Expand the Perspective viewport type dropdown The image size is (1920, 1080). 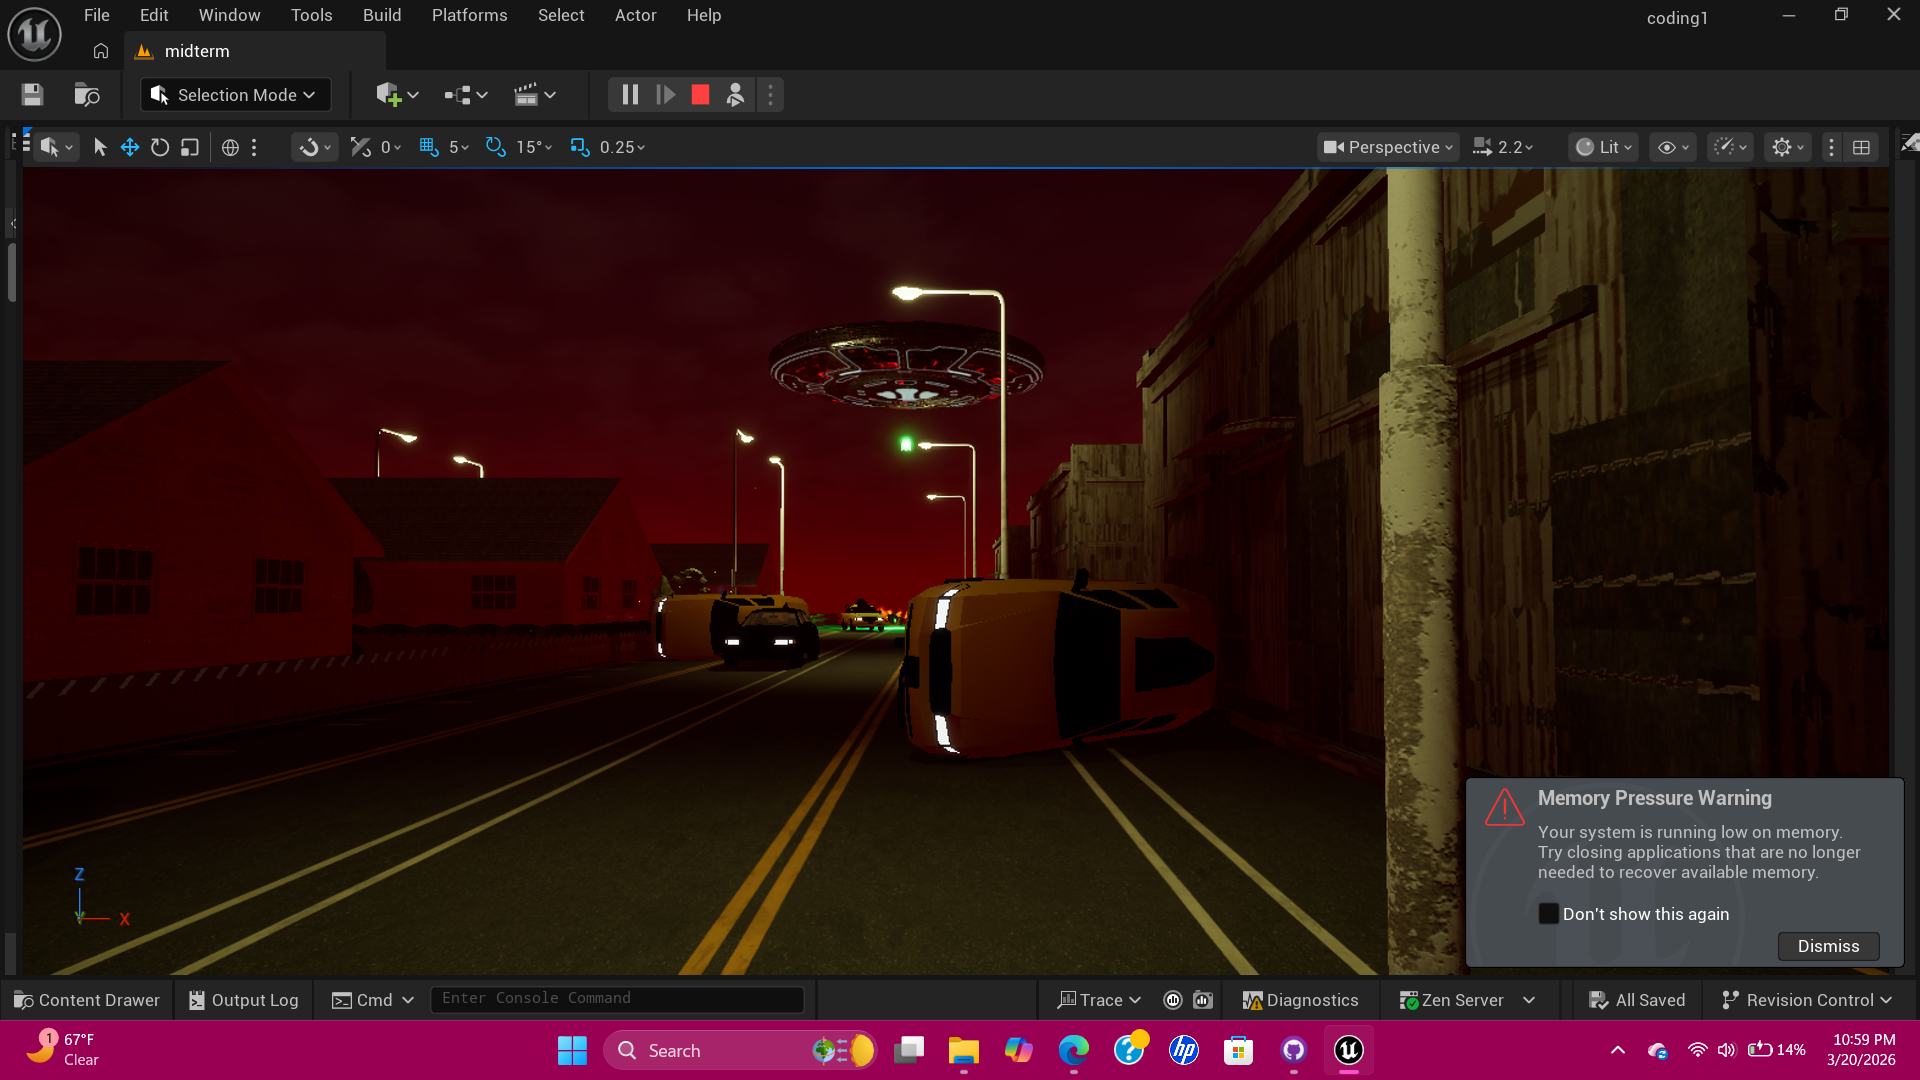coord(1388,147)
